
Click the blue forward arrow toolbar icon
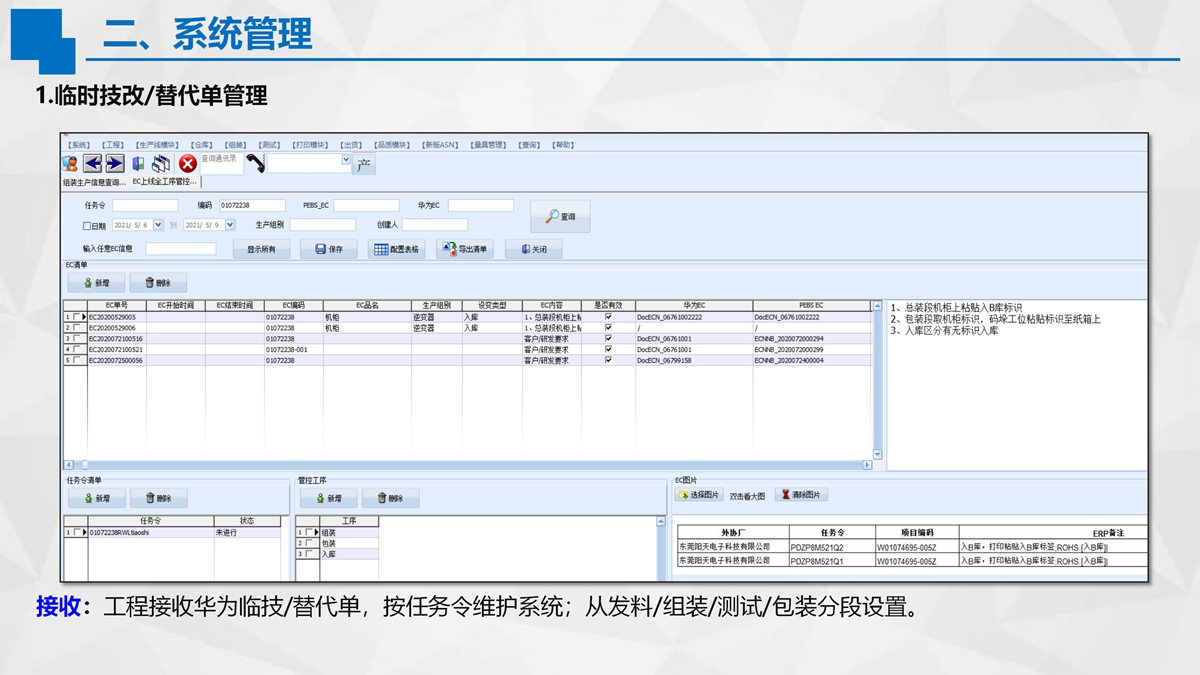tap(115, 164)
